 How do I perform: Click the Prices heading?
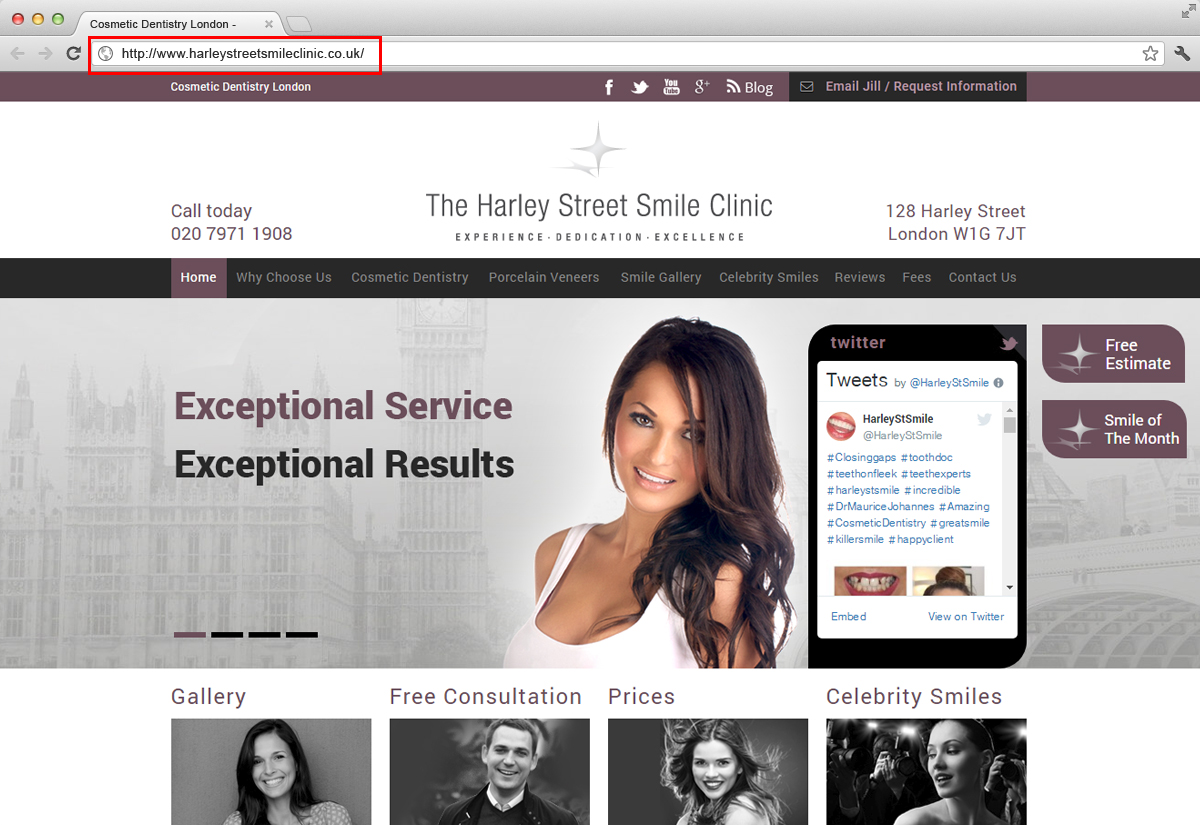point(641,697)
